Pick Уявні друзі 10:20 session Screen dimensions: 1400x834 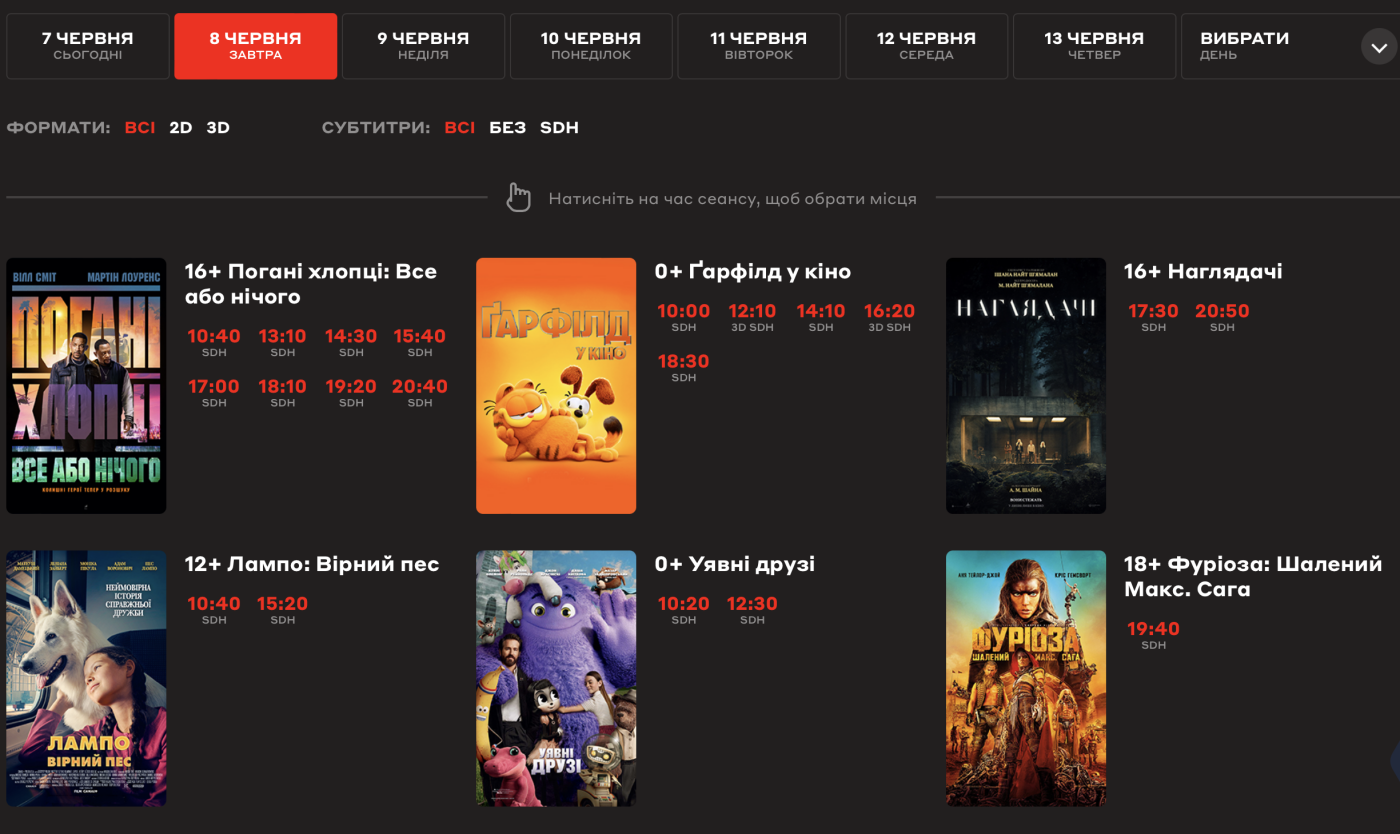click(x=684, y=609)
